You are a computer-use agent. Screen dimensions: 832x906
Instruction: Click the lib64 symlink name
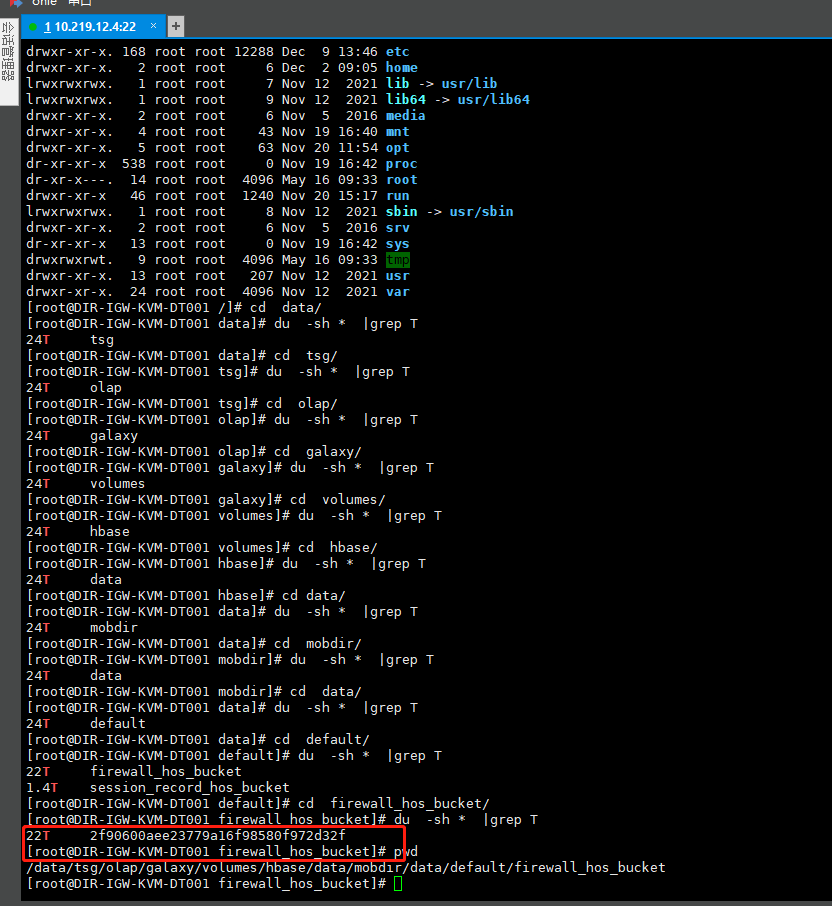pos(405,100)
